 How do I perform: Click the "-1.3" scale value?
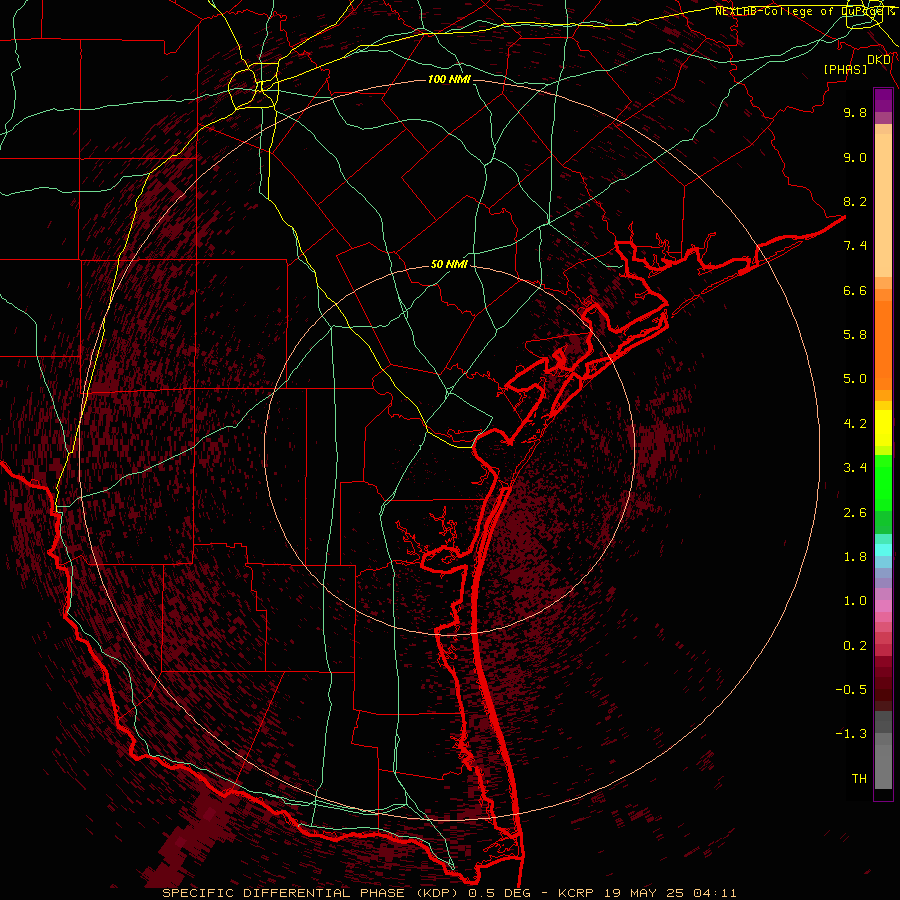tap(851, 734)
